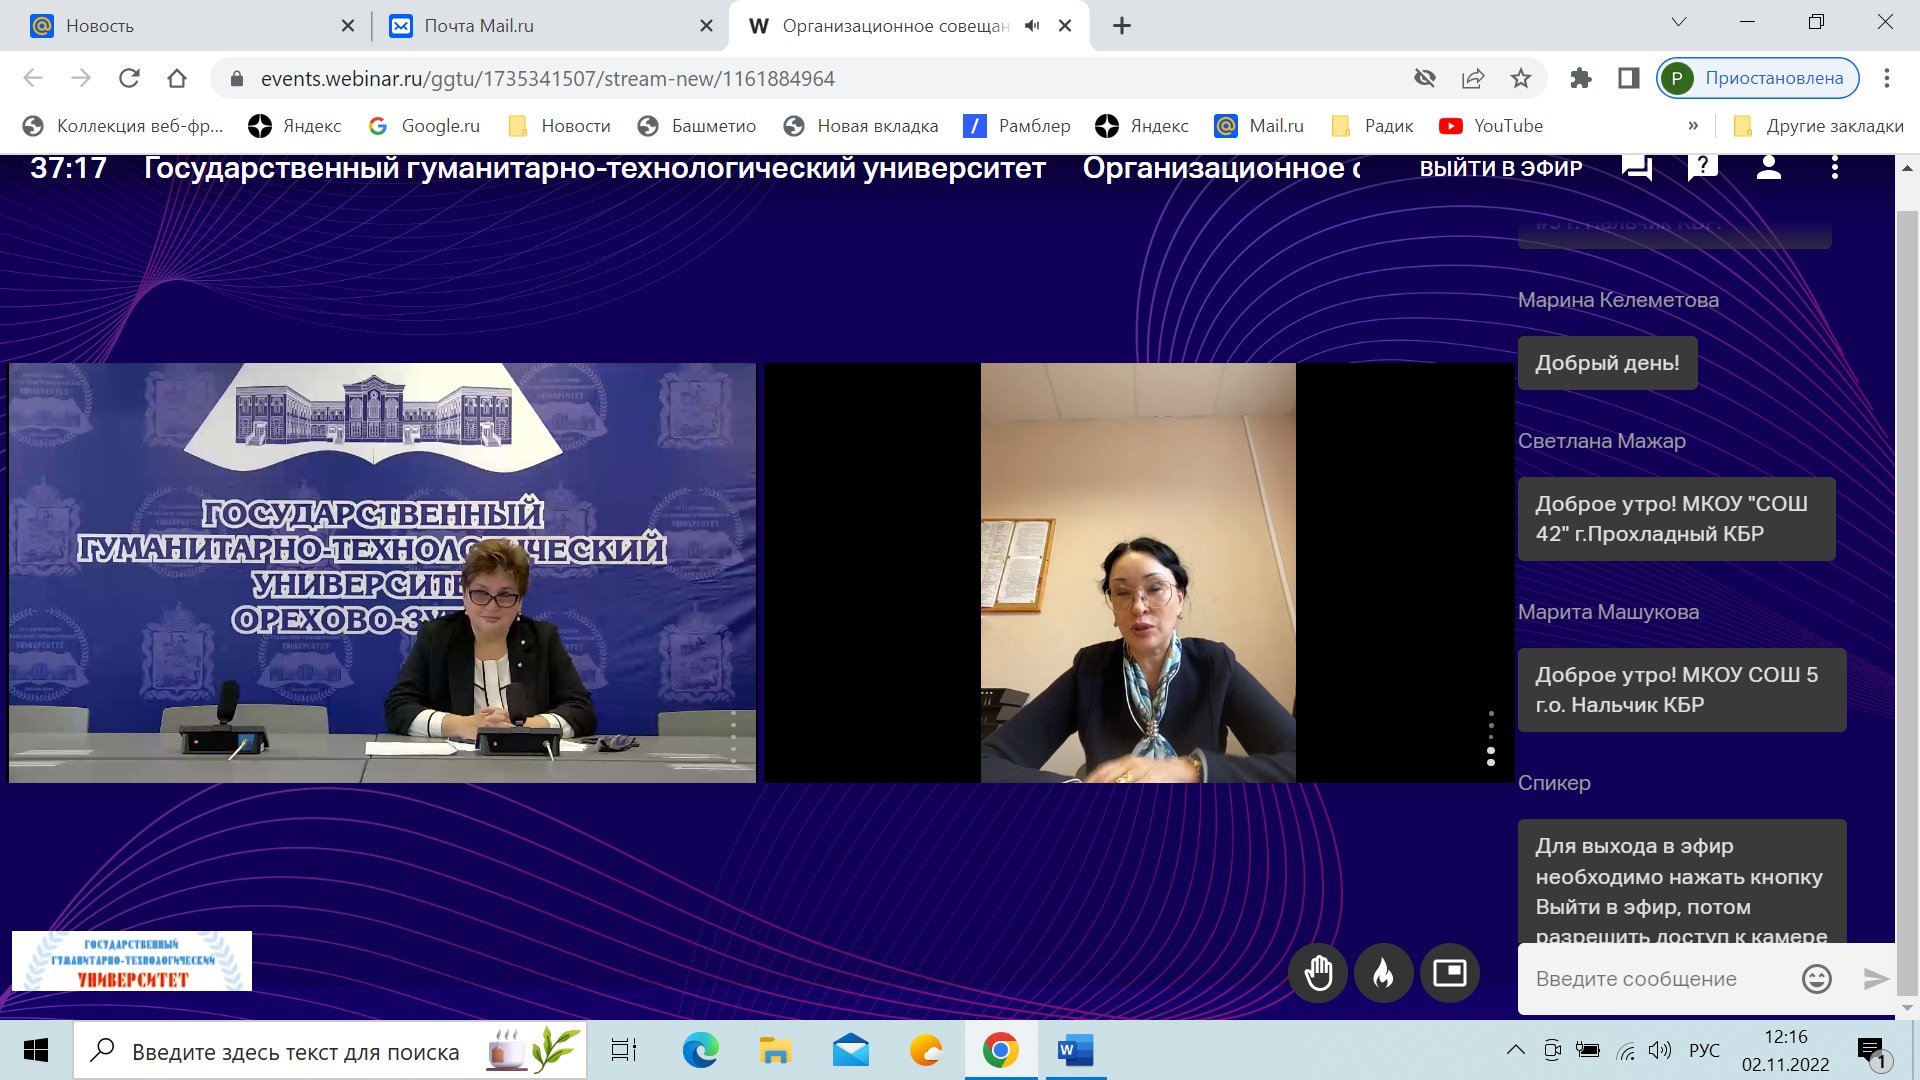This screenshot has width=1920, height=1080.
Task: Open emoji picker in message field
Action: pos(1816,978)
